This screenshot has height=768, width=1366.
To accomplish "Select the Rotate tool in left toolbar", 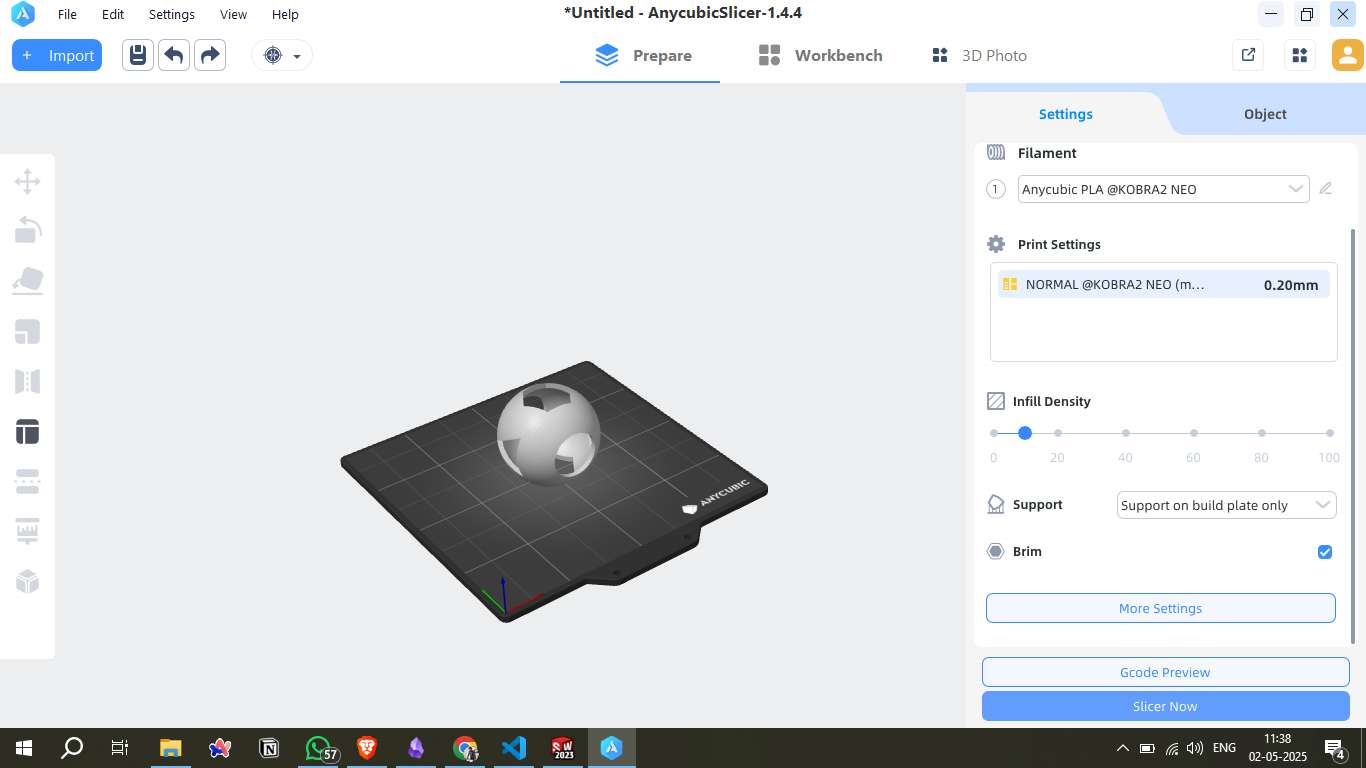I will coord(27,231).
